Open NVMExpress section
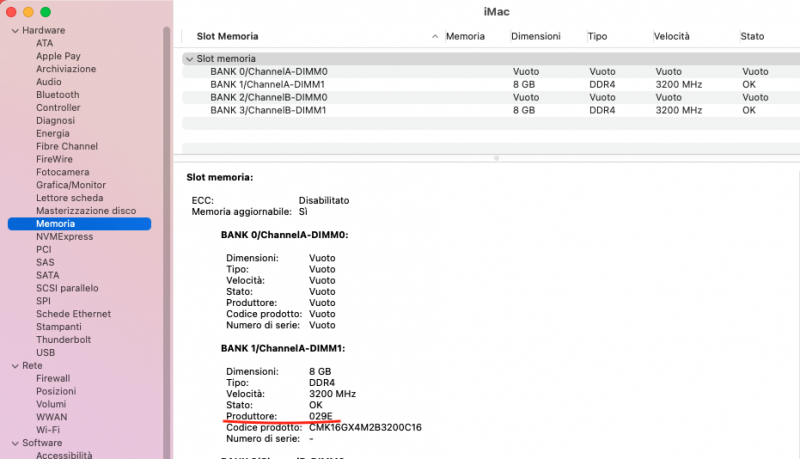800x459 pixels. click(x=64, y=237)
